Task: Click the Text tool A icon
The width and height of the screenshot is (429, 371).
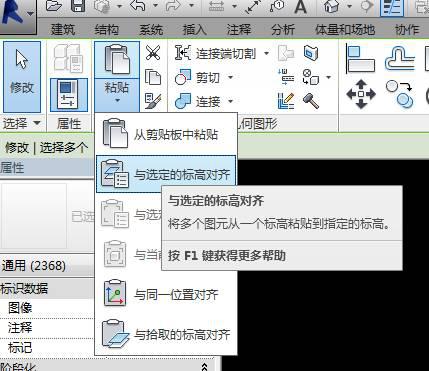Action: (x=301, y=6)
